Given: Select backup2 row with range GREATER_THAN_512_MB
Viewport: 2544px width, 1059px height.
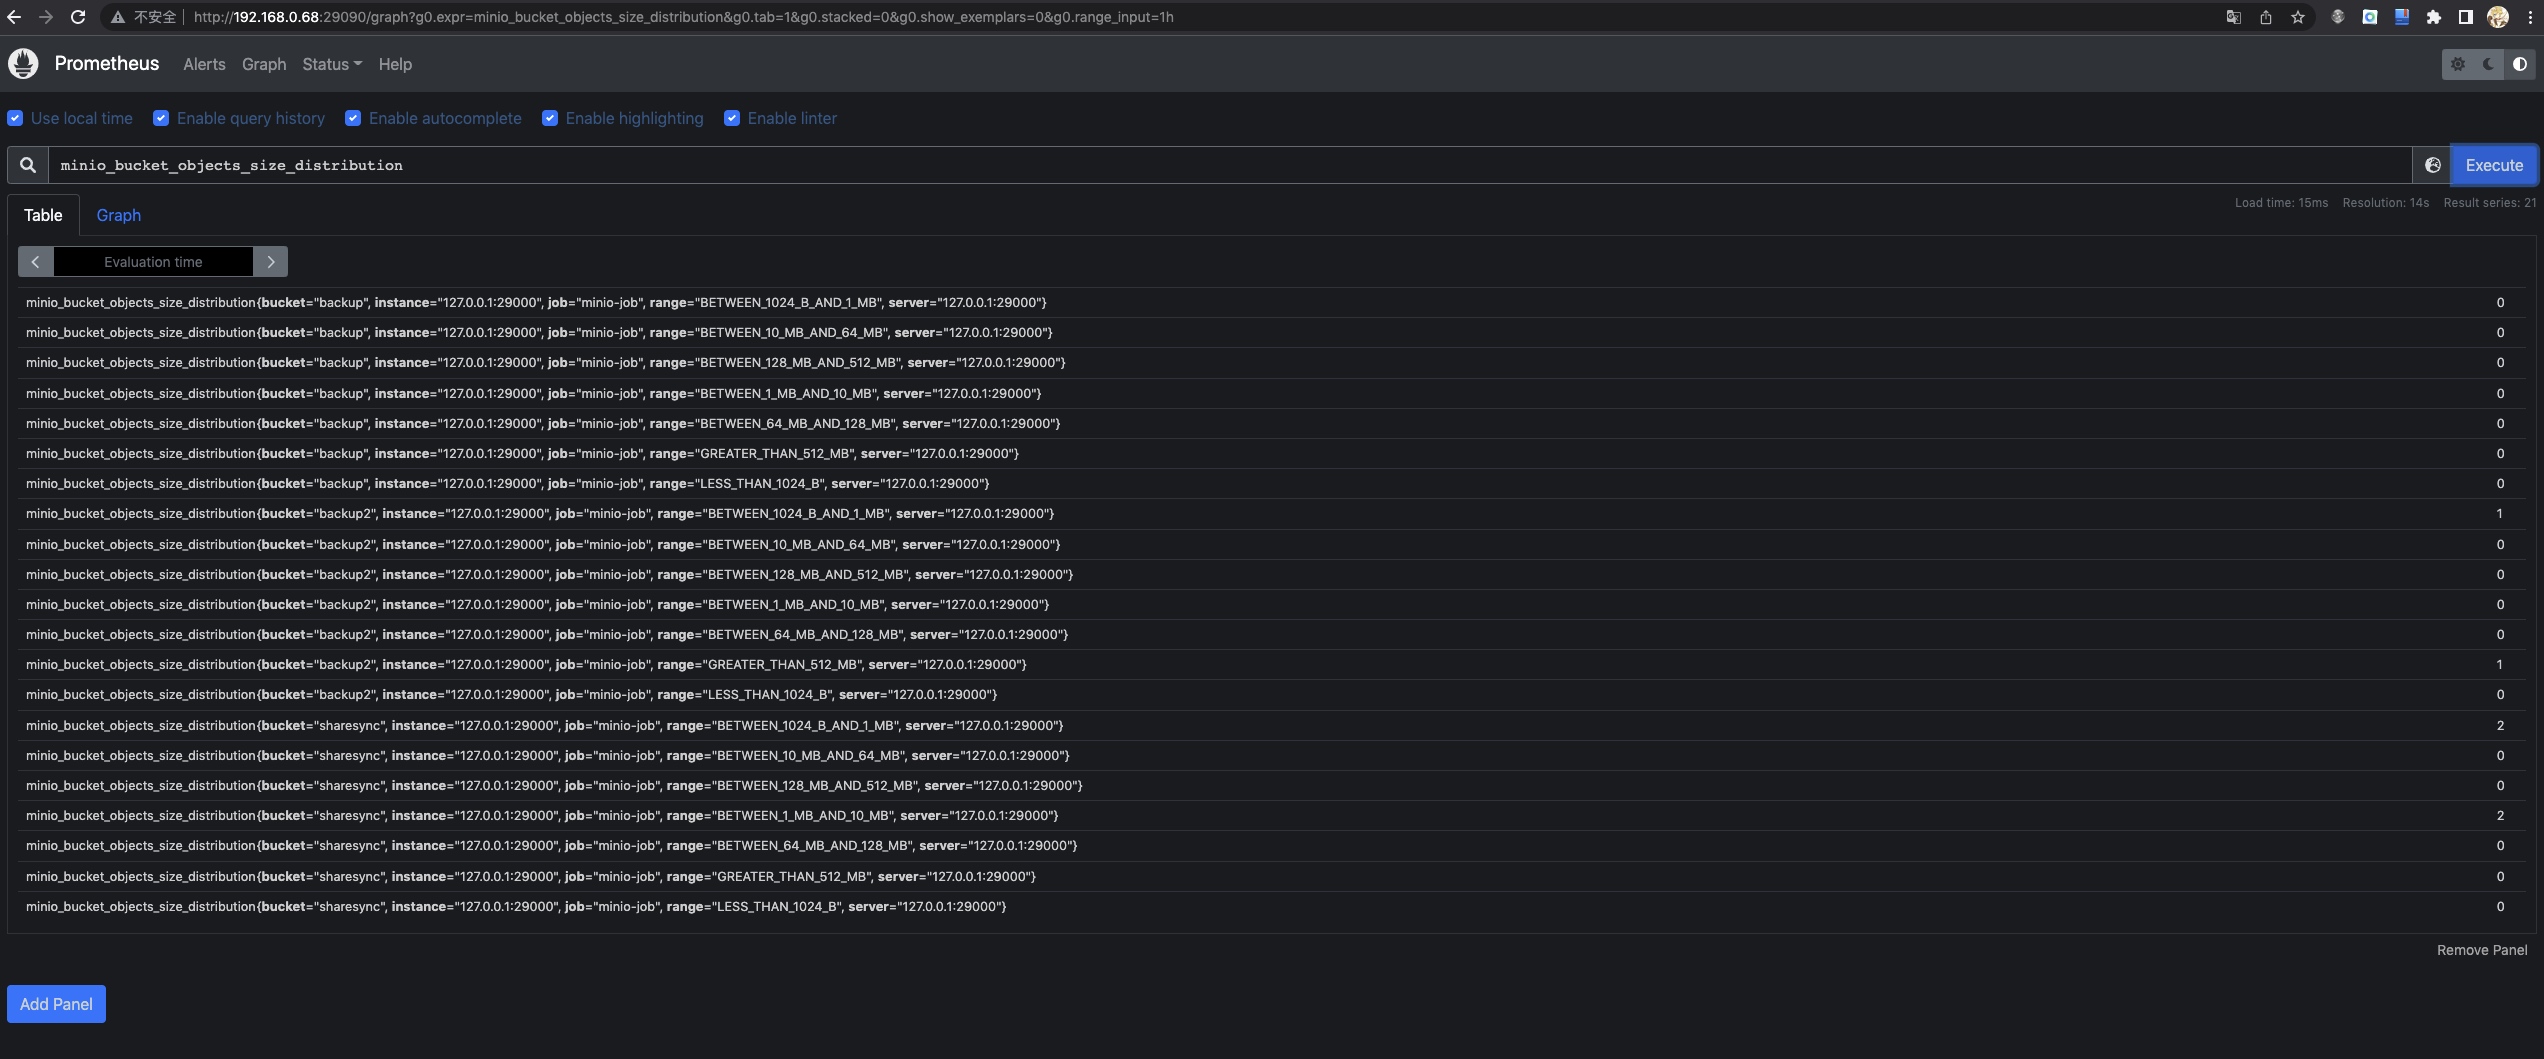Looking at the screenshot, I should [x=1271, y=664].
